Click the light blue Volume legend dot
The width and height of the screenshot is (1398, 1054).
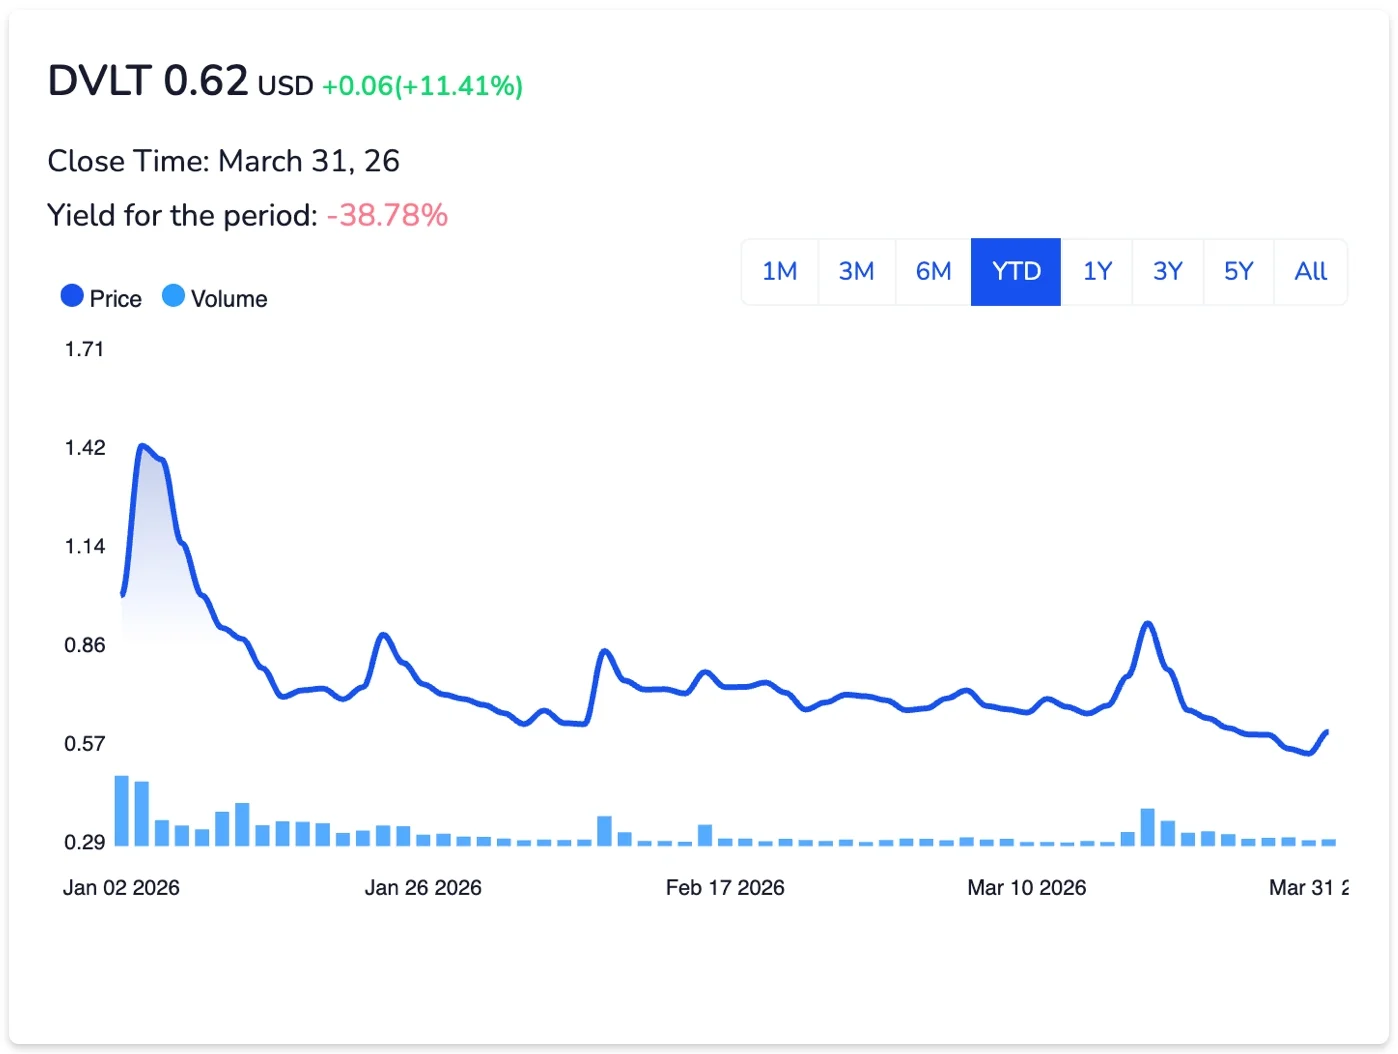pos(173,296)
